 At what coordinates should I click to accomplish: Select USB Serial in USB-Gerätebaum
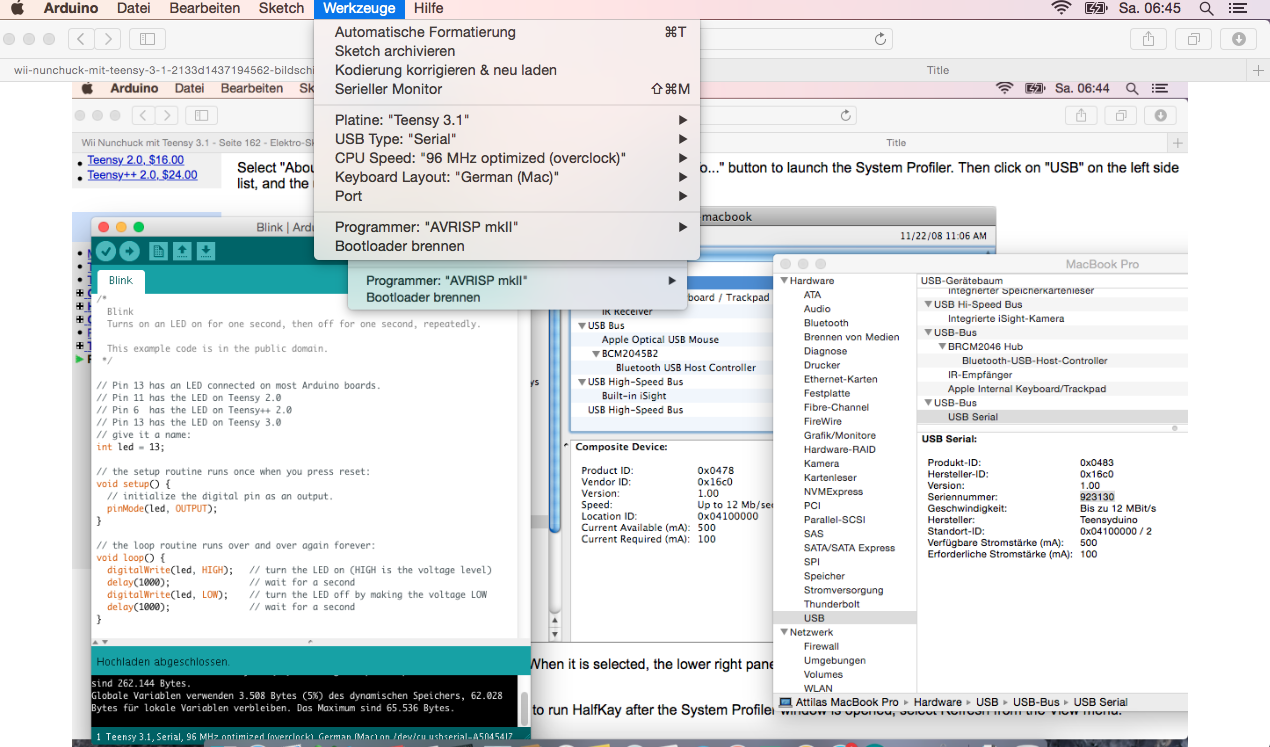(1054, 417)
